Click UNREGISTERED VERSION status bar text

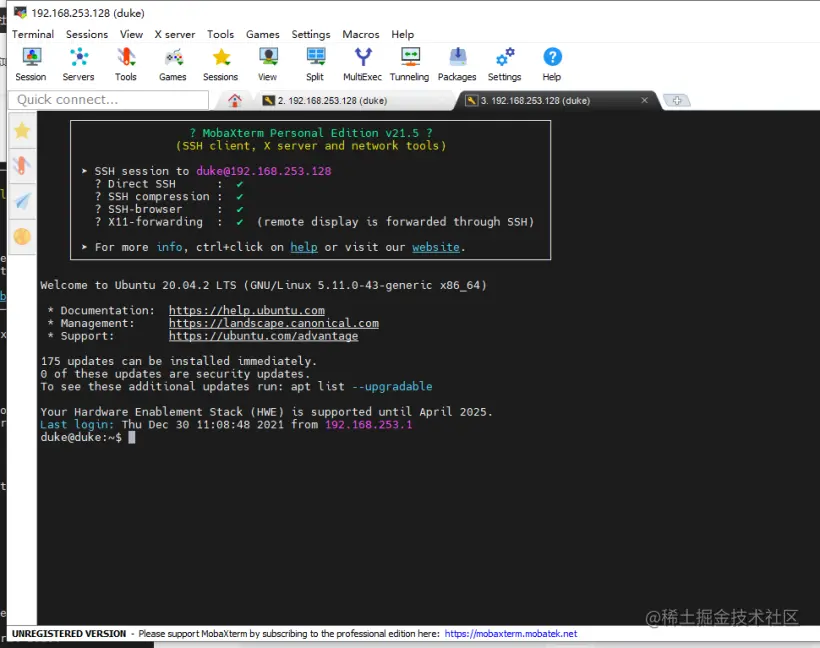pos(69,633)
